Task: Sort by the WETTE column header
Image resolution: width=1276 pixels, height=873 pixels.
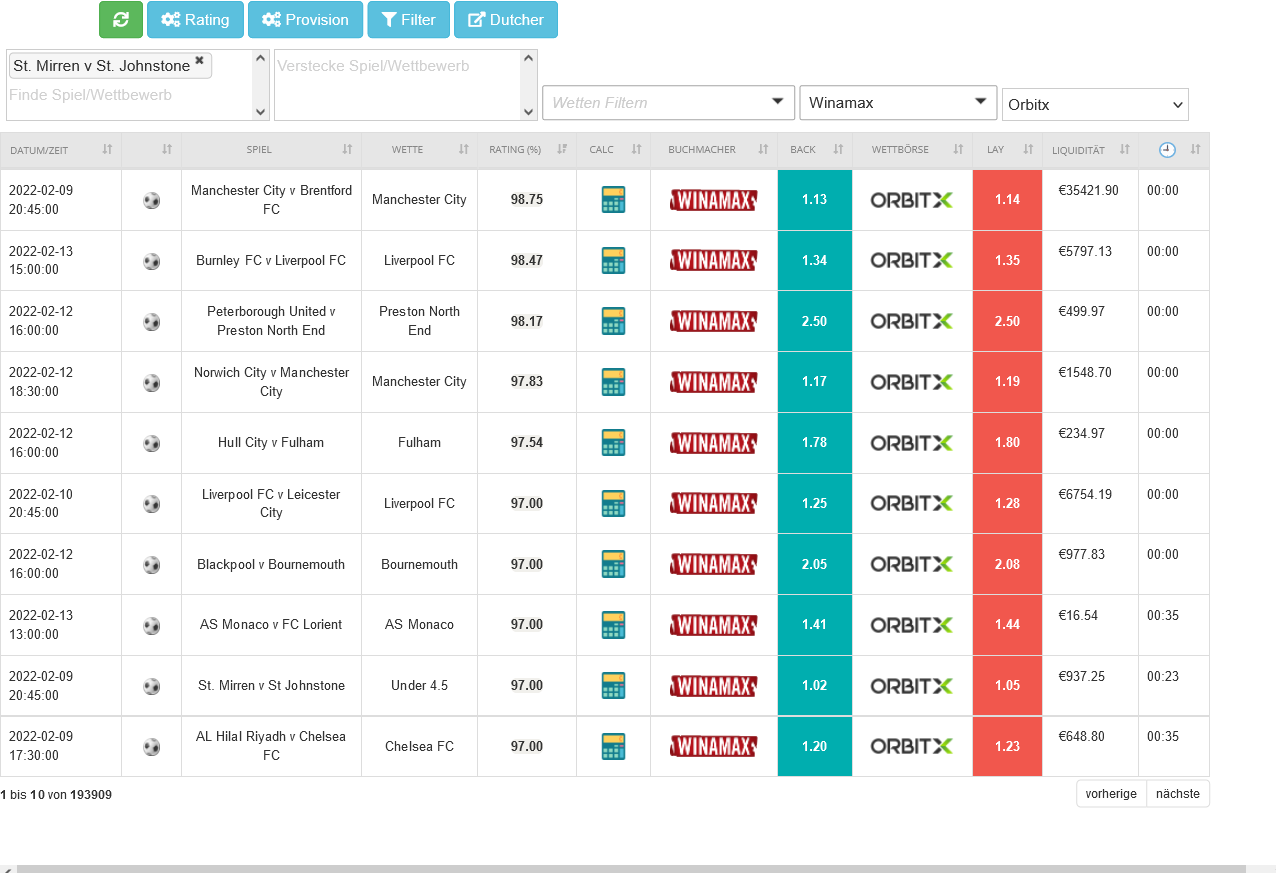Action: (x=419, y=150)
